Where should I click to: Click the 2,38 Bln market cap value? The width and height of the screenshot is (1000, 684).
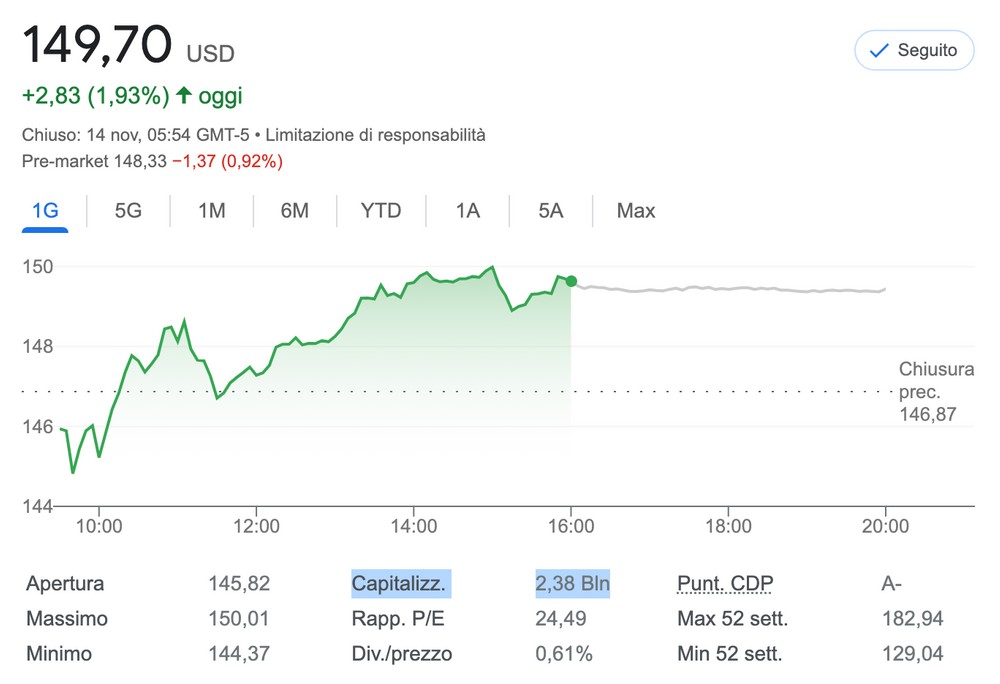[572, 584]
